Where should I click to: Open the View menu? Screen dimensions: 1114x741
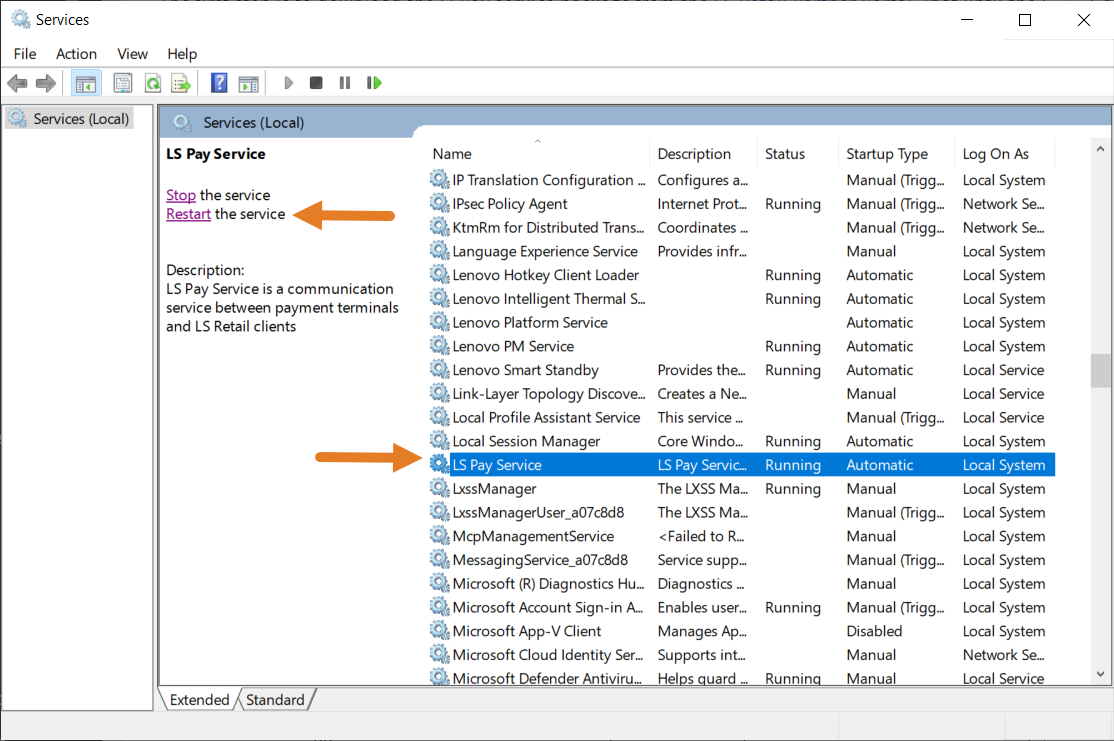coord(131,53)
